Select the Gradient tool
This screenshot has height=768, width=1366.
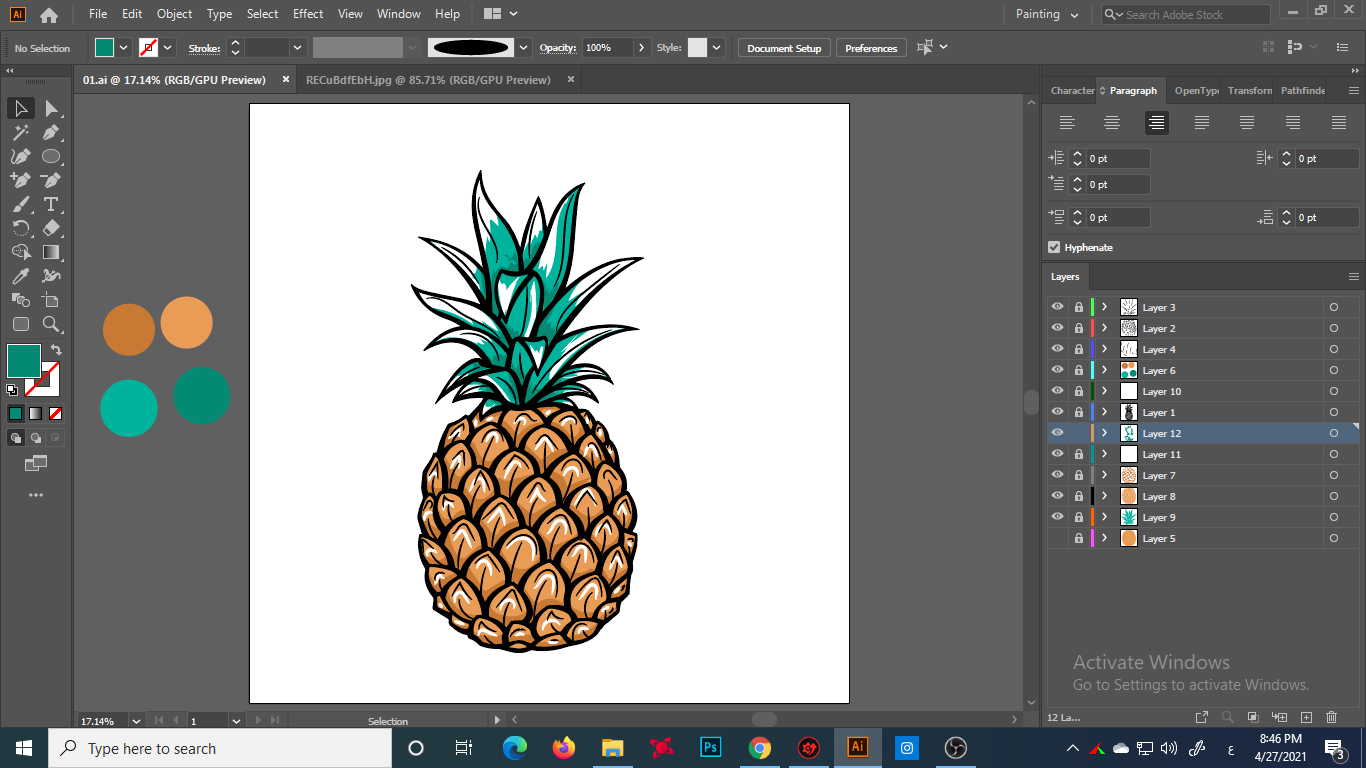(52, 252)
